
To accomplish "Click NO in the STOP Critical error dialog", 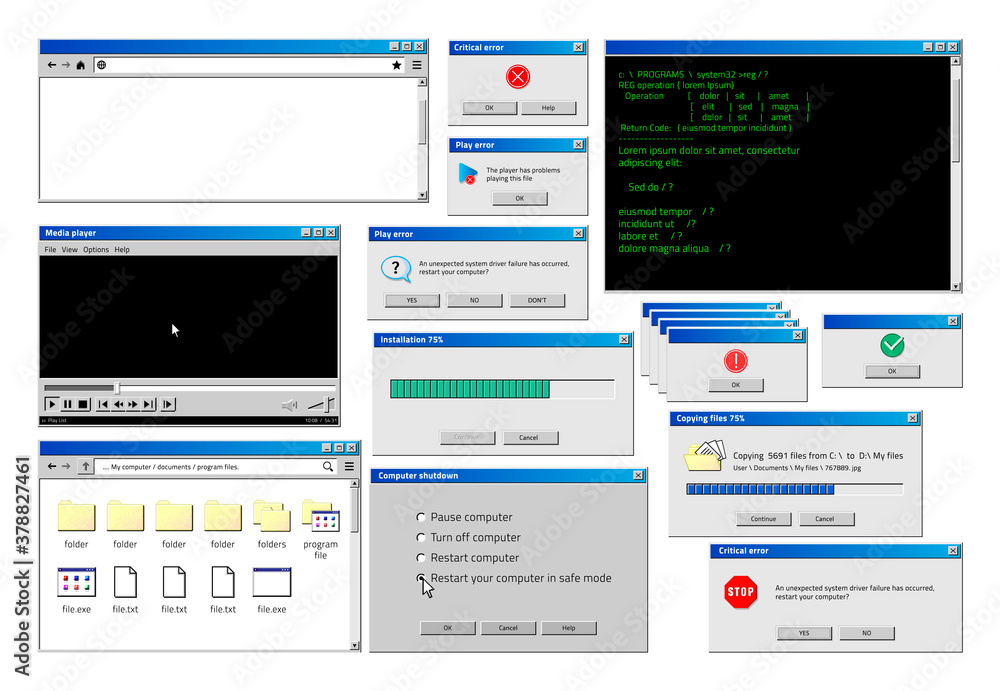I will pos(867,633).
